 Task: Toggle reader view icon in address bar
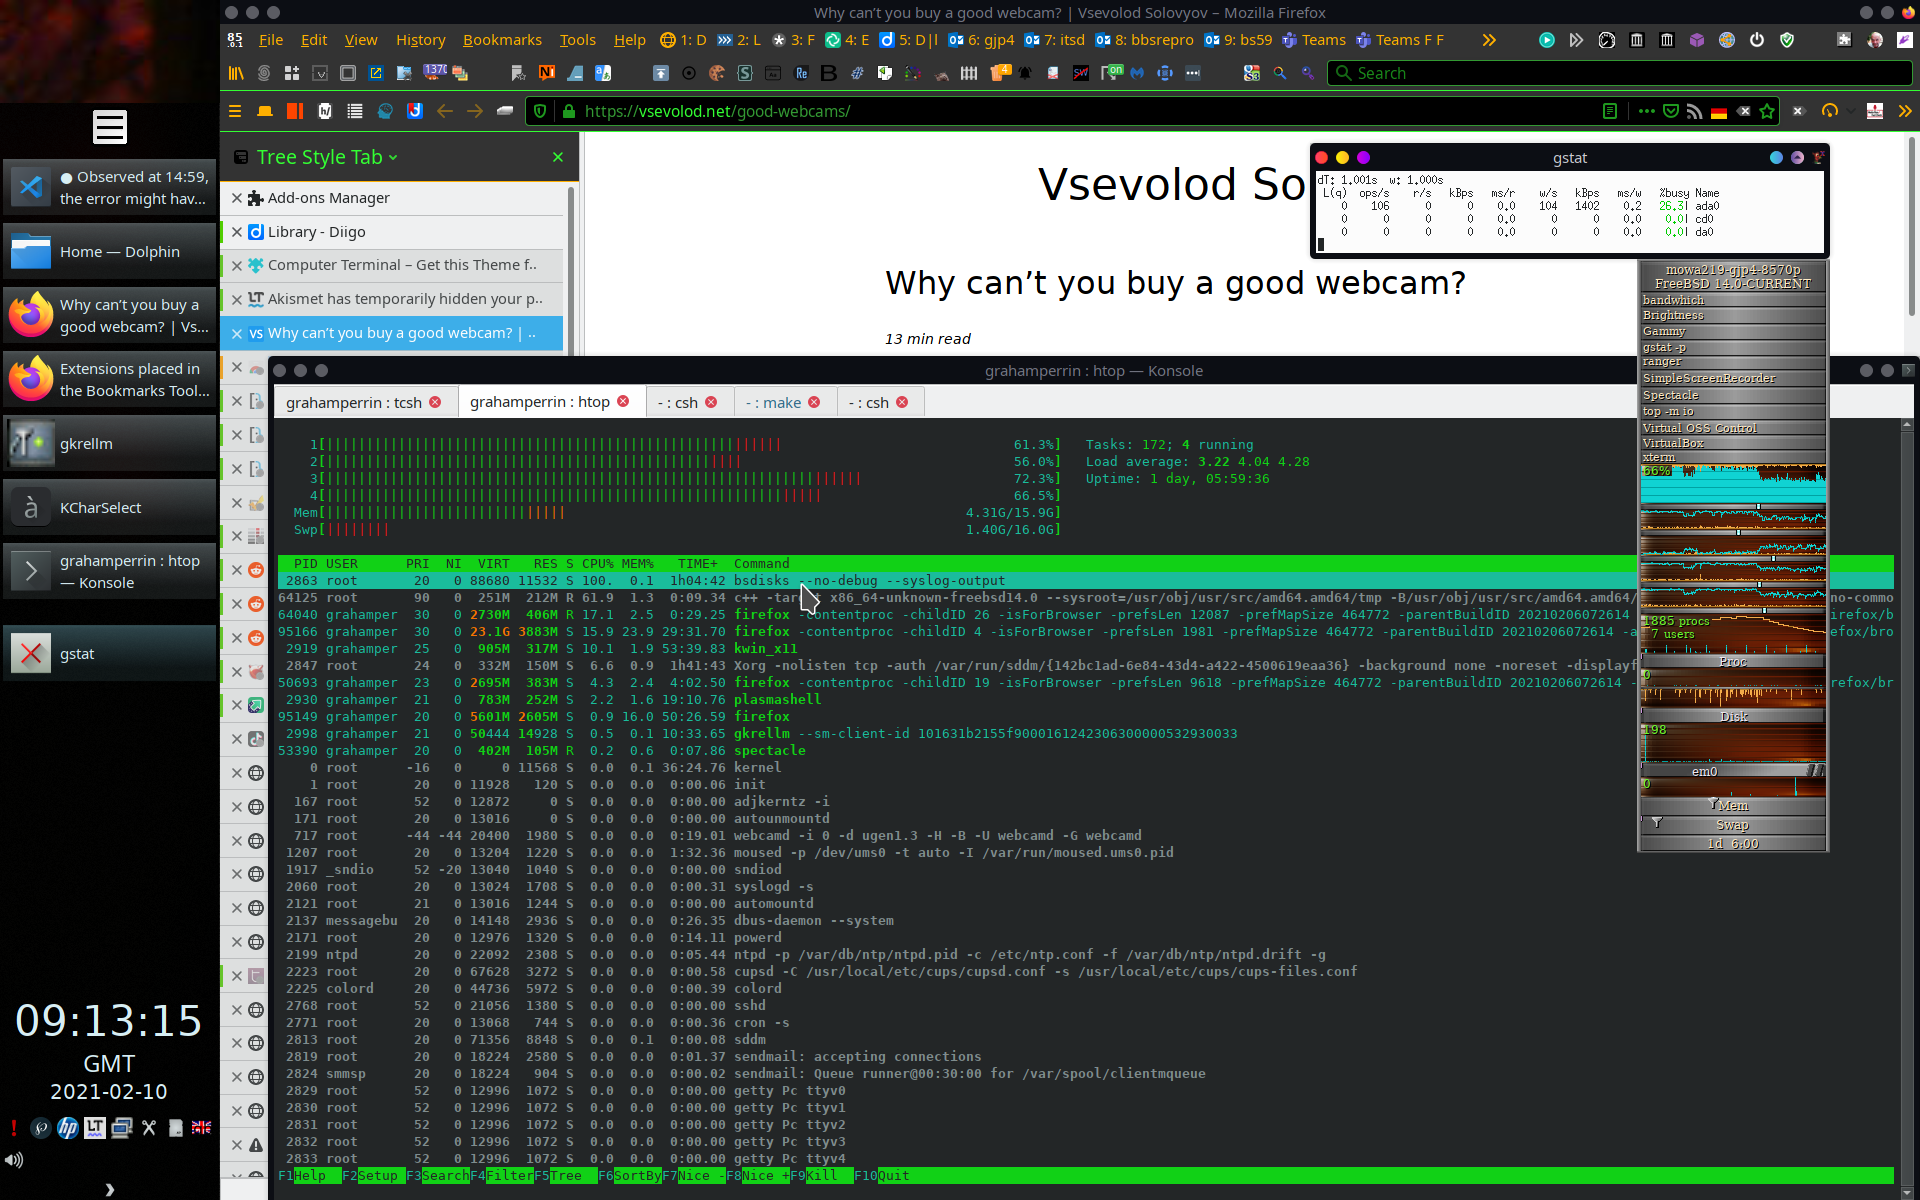1609,111
